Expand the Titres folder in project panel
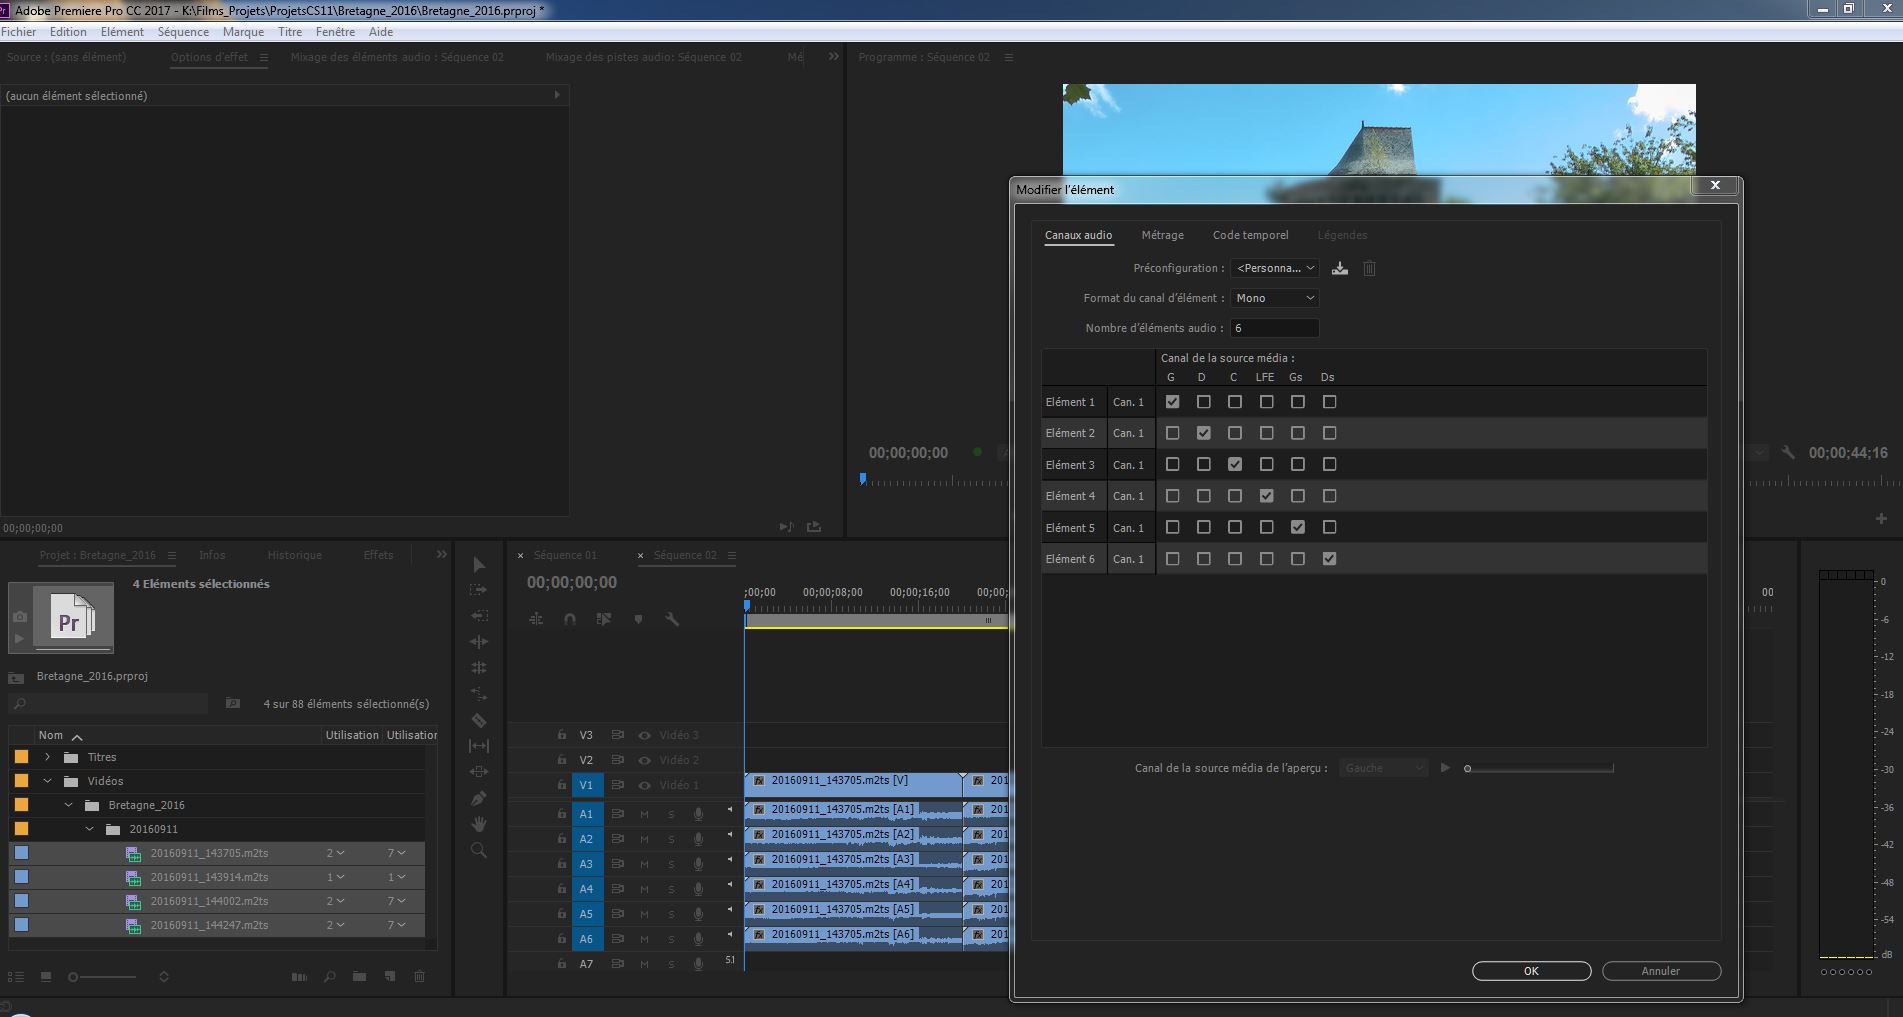 [47, 757]
